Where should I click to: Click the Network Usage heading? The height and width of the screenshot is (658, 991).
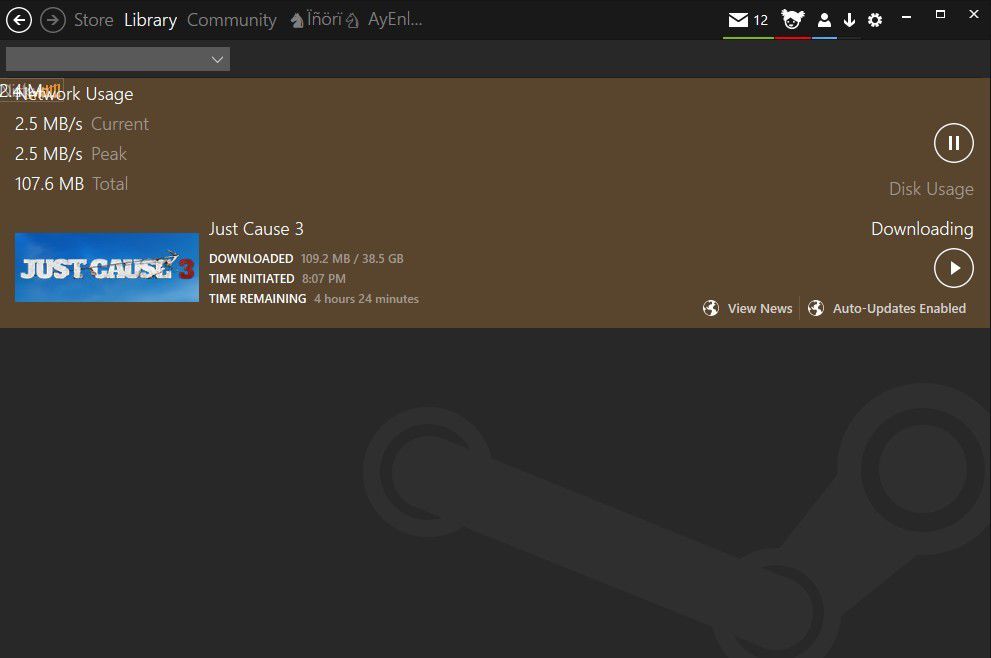[74, 94]
